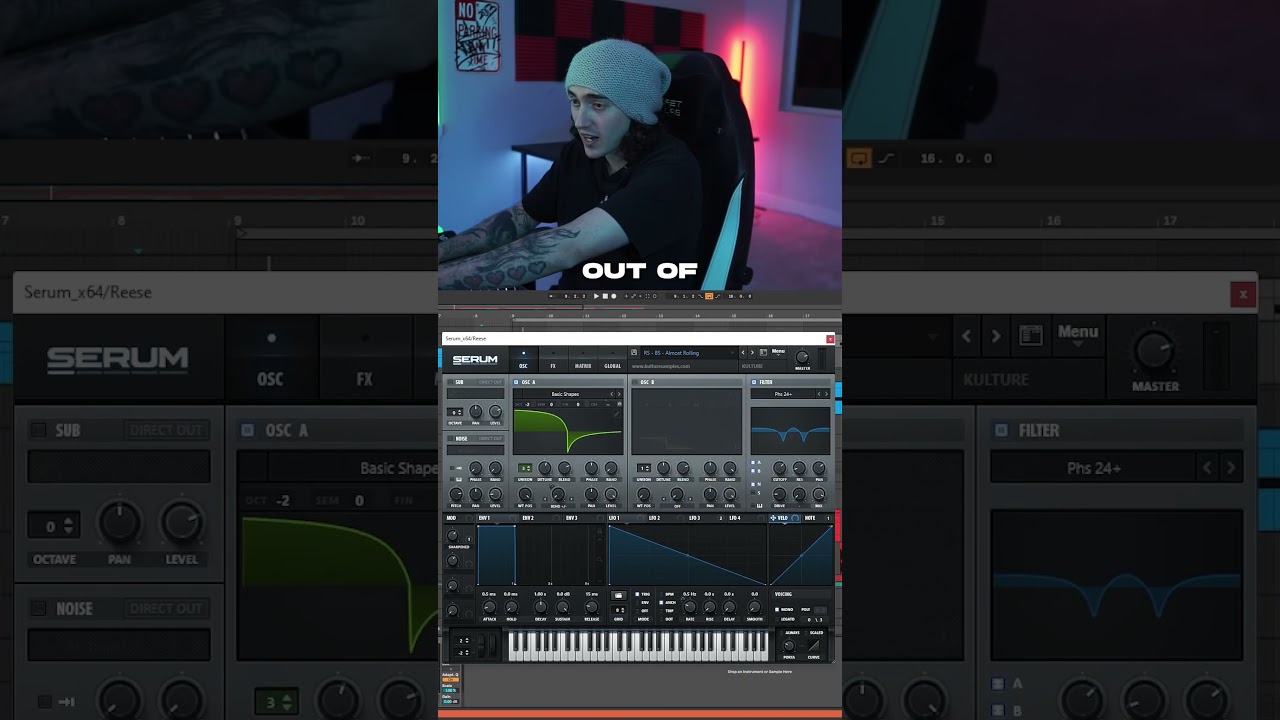The height and width of the screenshot is (720, 1280).
Task: Open Serum's Menu dropdown
Action: 778,352
